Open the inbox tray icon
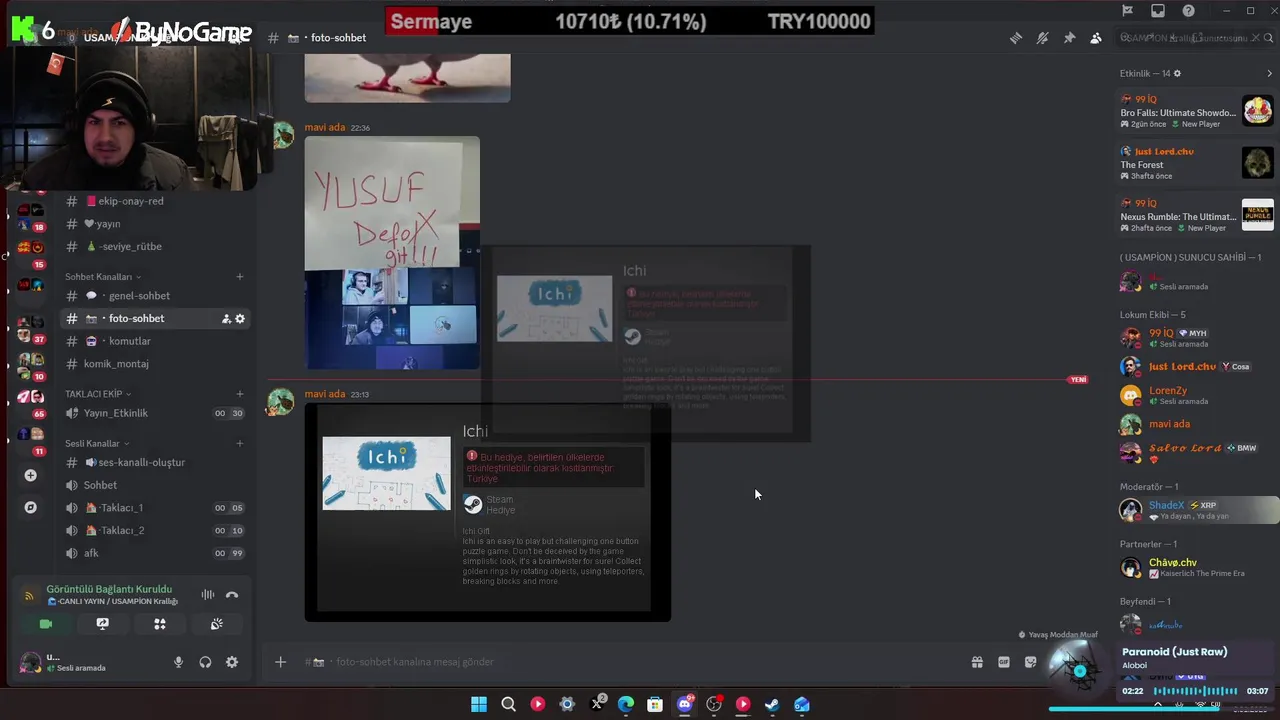 1158,11
